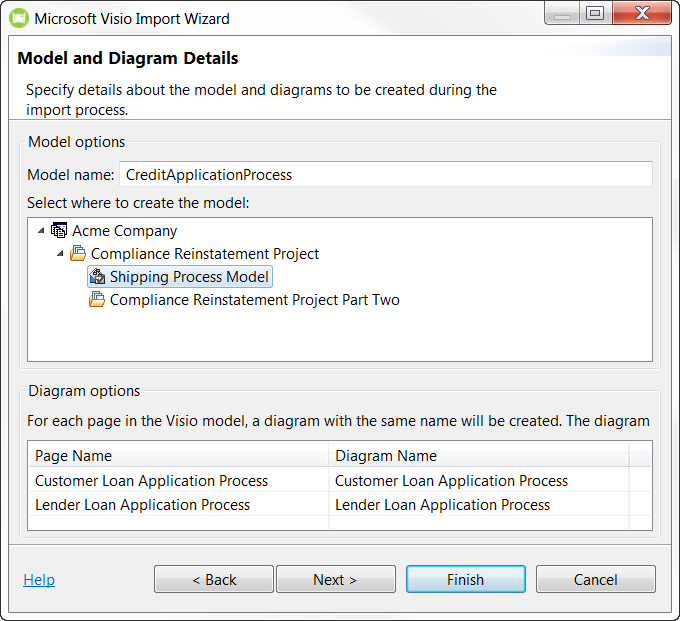680x621 pixels.
Task: Cancel the import wizard
Action: pyautogui.click(x=595, y=579)
